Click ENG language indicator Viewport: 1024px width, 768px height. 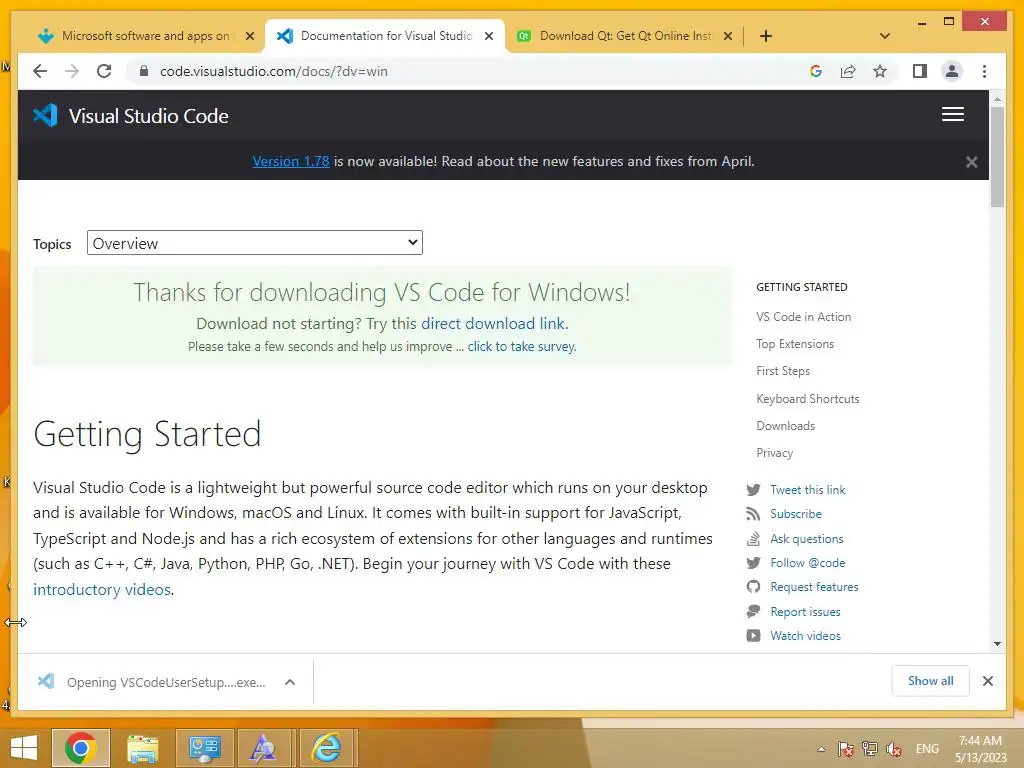point(927,749)
